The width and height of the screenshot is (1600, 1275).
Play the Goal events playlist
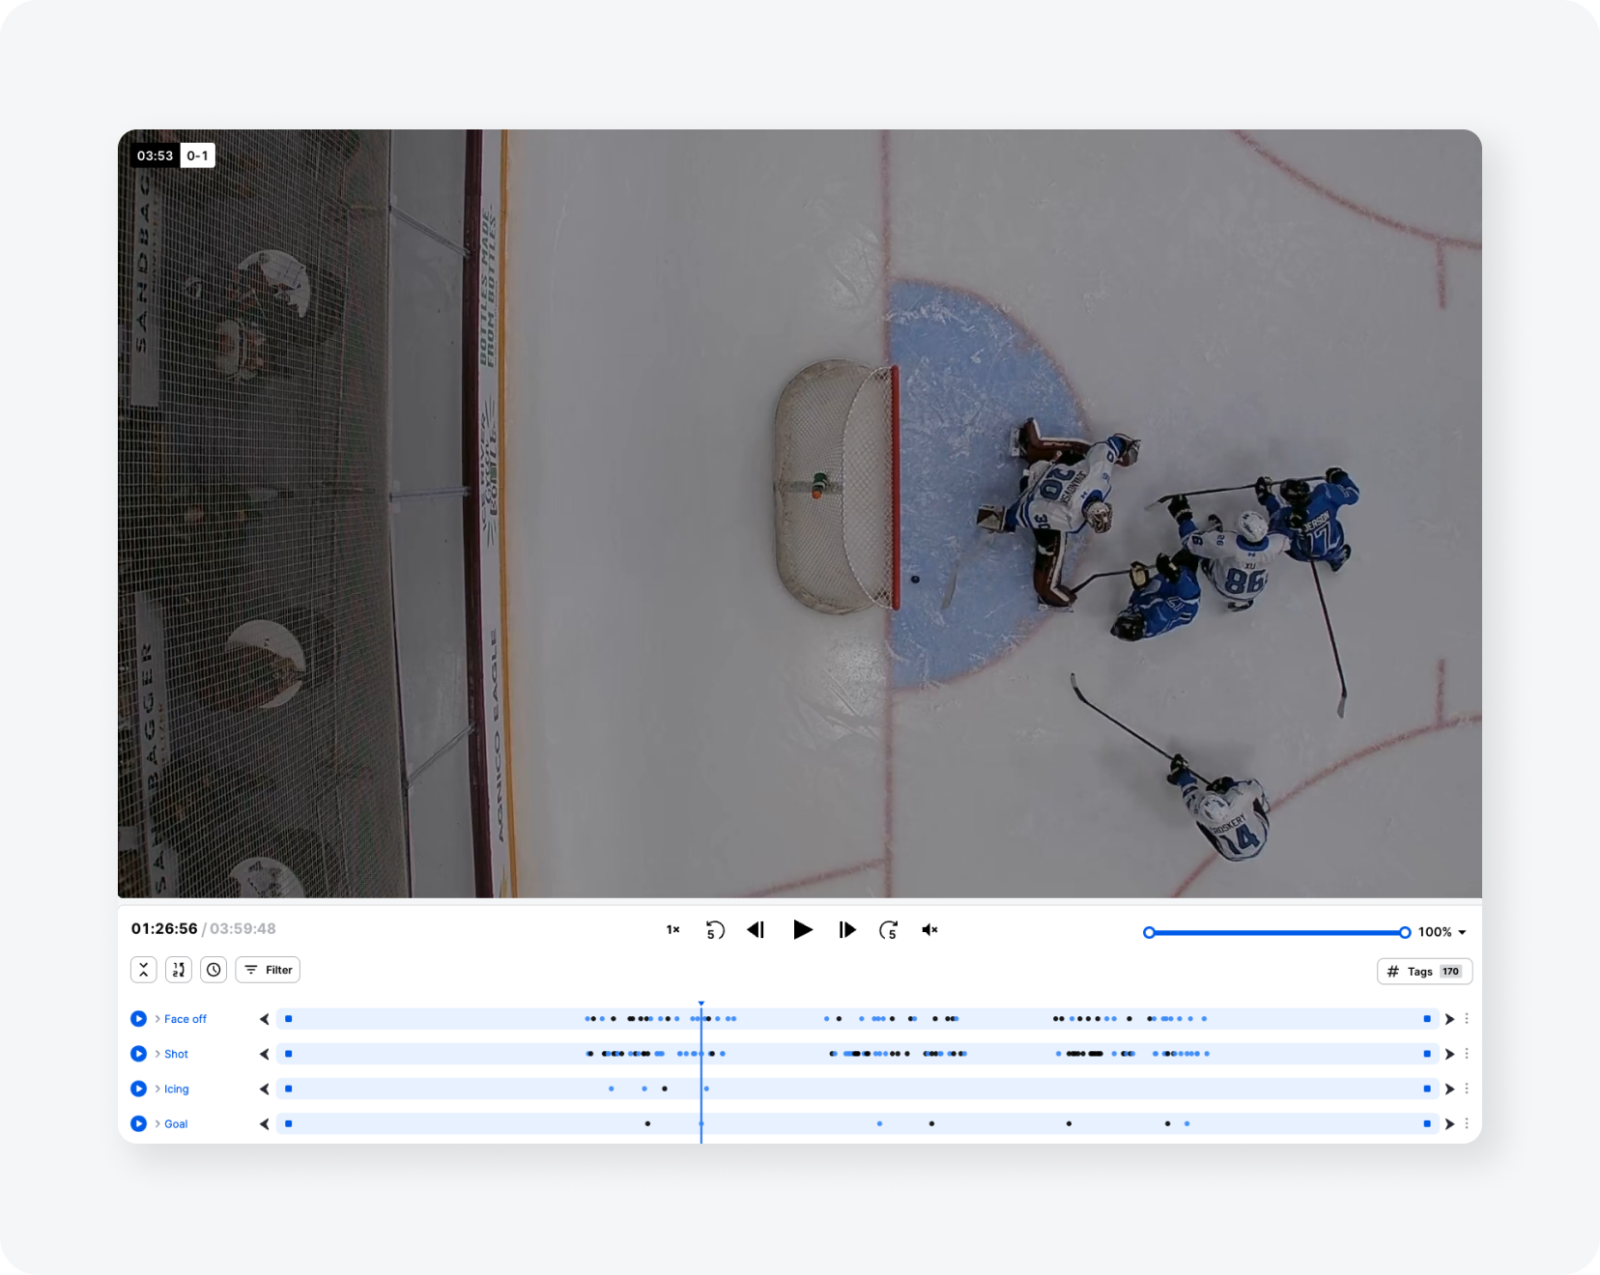click(x=139, y=1124)
